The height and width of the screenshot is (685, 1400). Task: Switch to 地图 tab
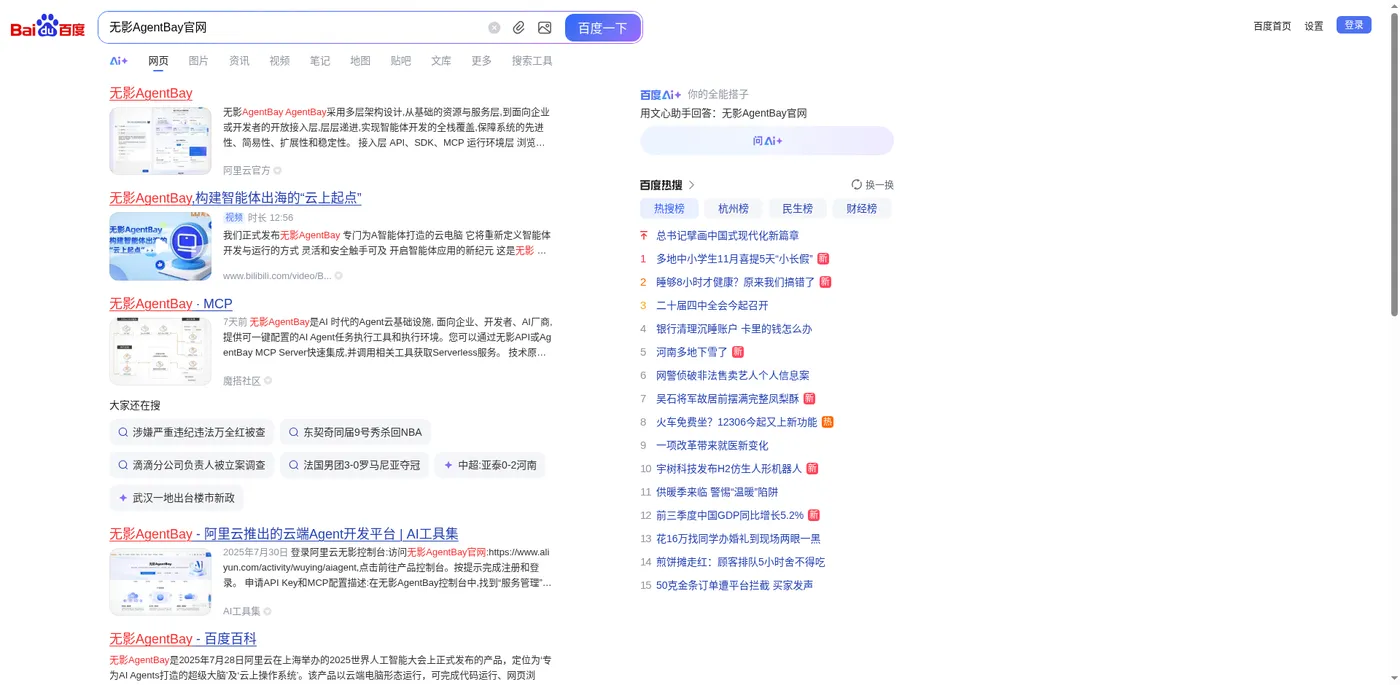(x=360, y=61)
